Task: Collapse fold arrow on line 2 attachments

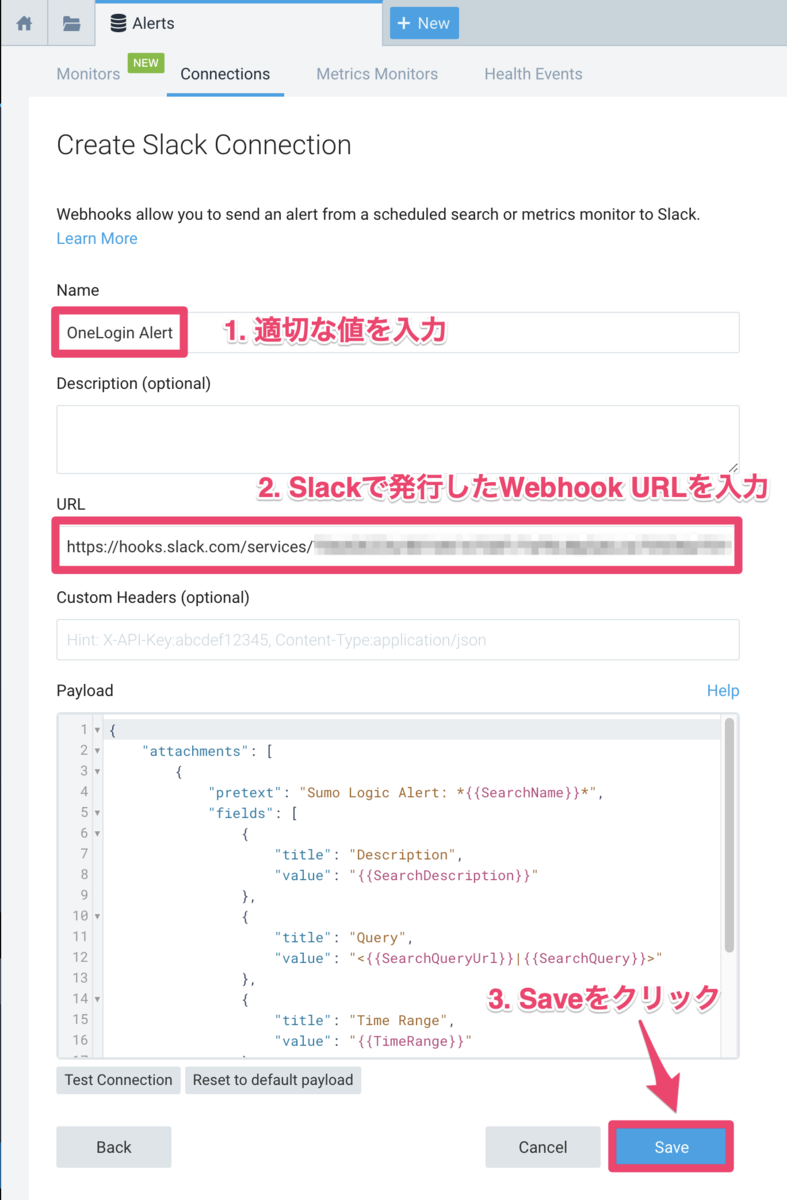Action: click(97, 751)
